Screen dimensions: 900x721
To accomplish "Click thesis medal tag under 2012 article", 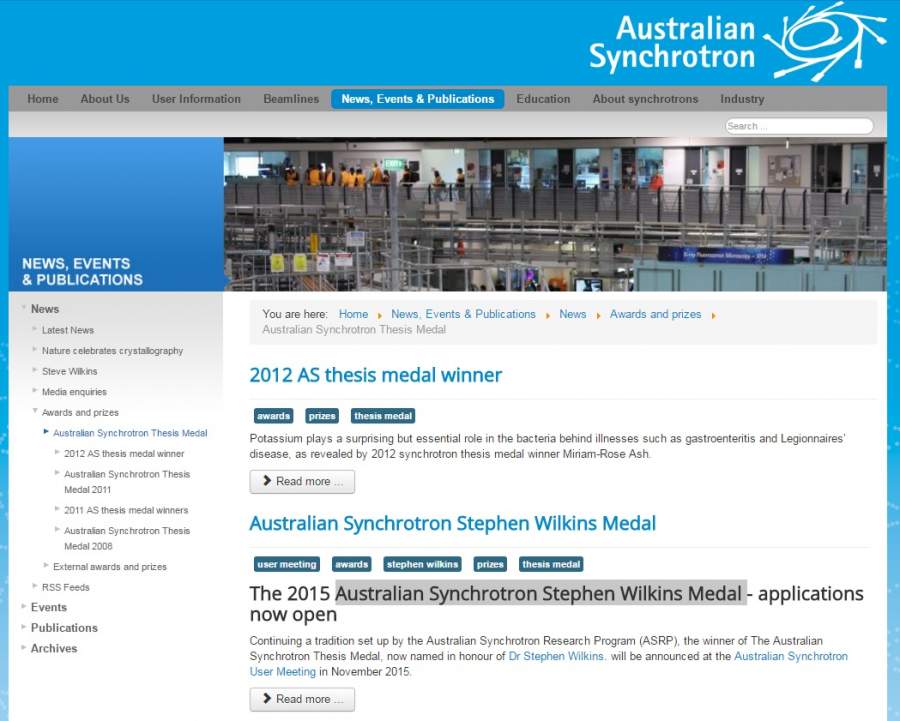I will point(383,416).
